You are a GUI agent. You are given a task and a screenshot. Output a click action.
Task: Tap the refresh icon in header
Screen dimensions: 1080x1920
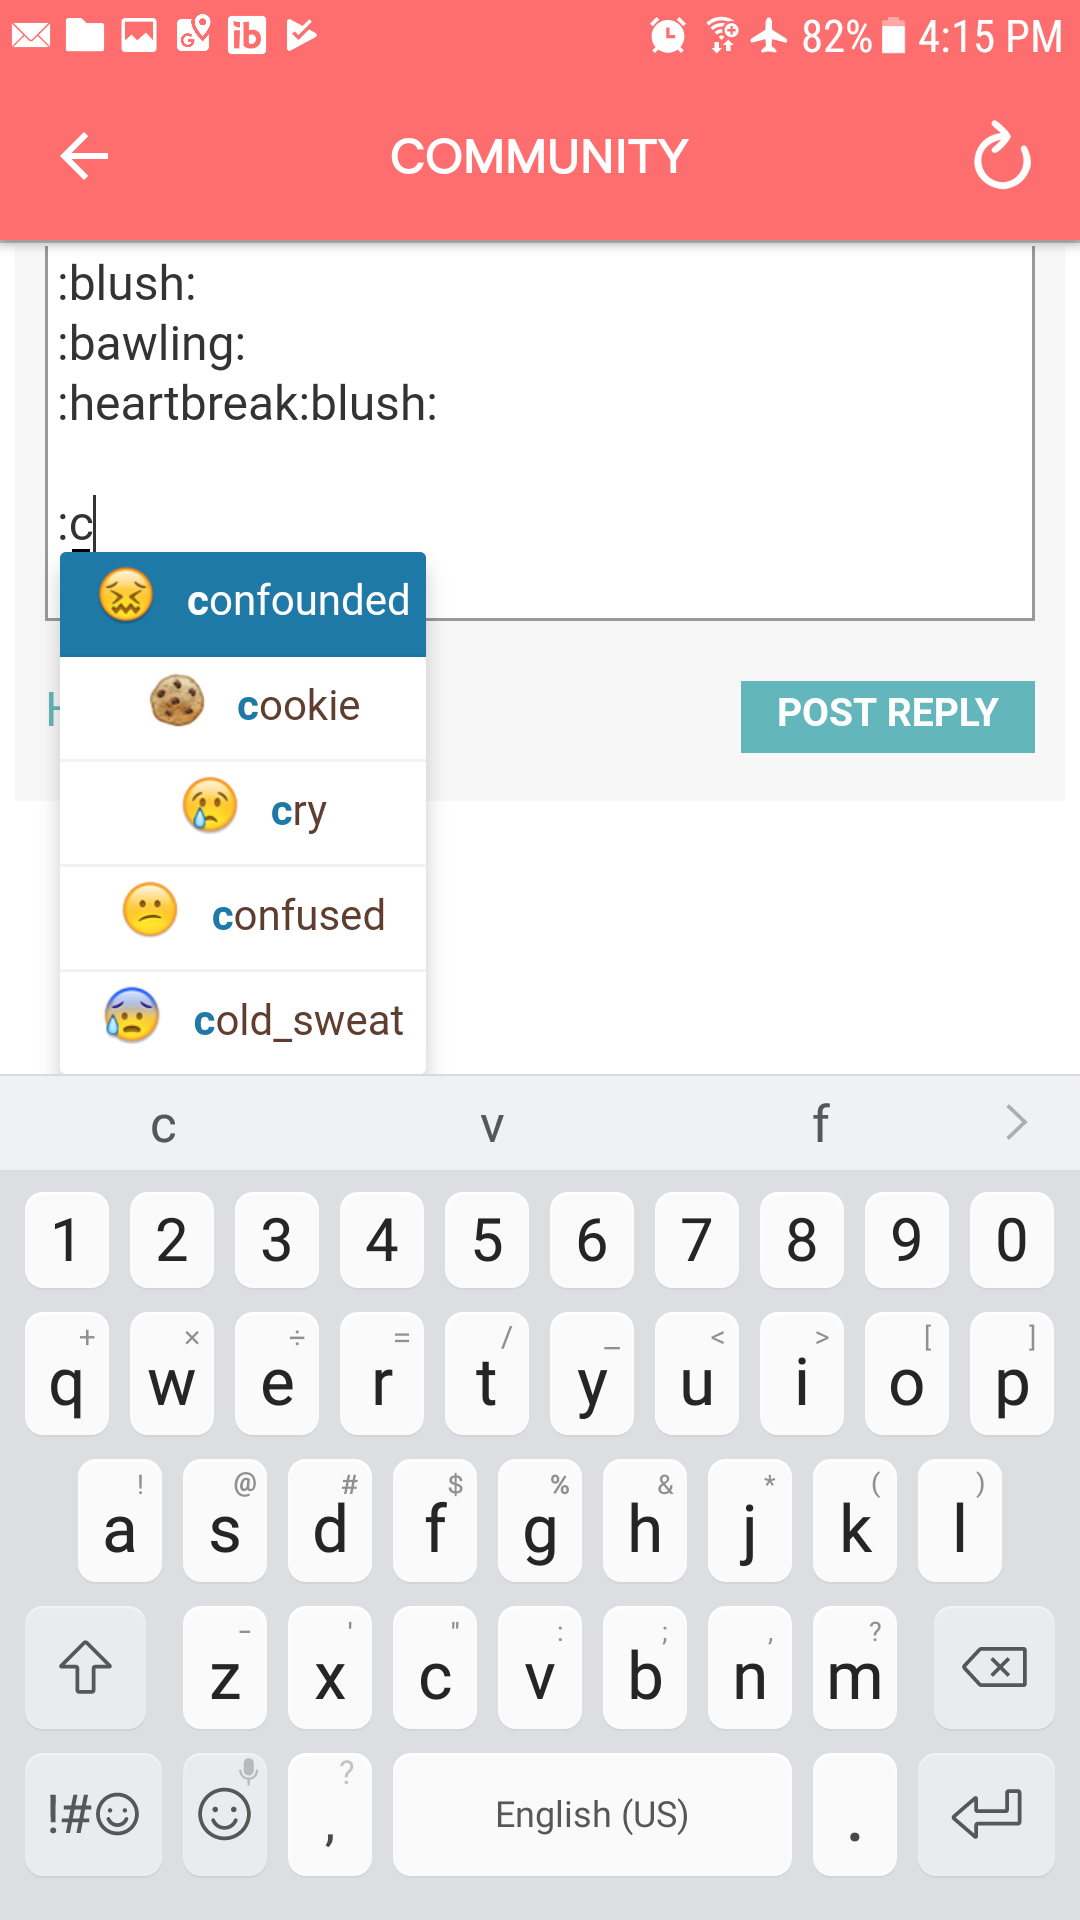tap(1002, 156)
